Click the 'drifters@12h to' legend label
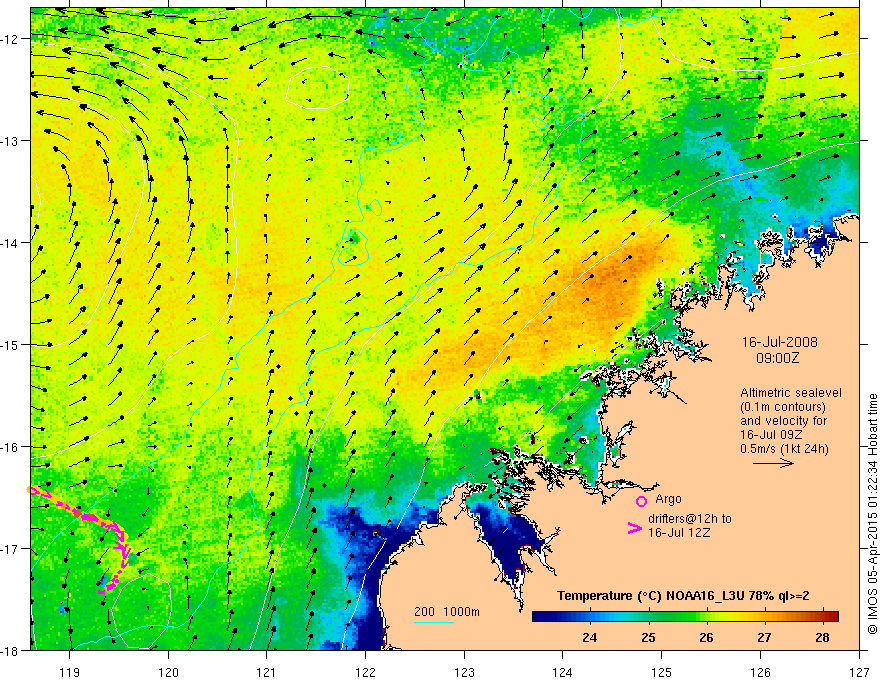 coord(690,518)
